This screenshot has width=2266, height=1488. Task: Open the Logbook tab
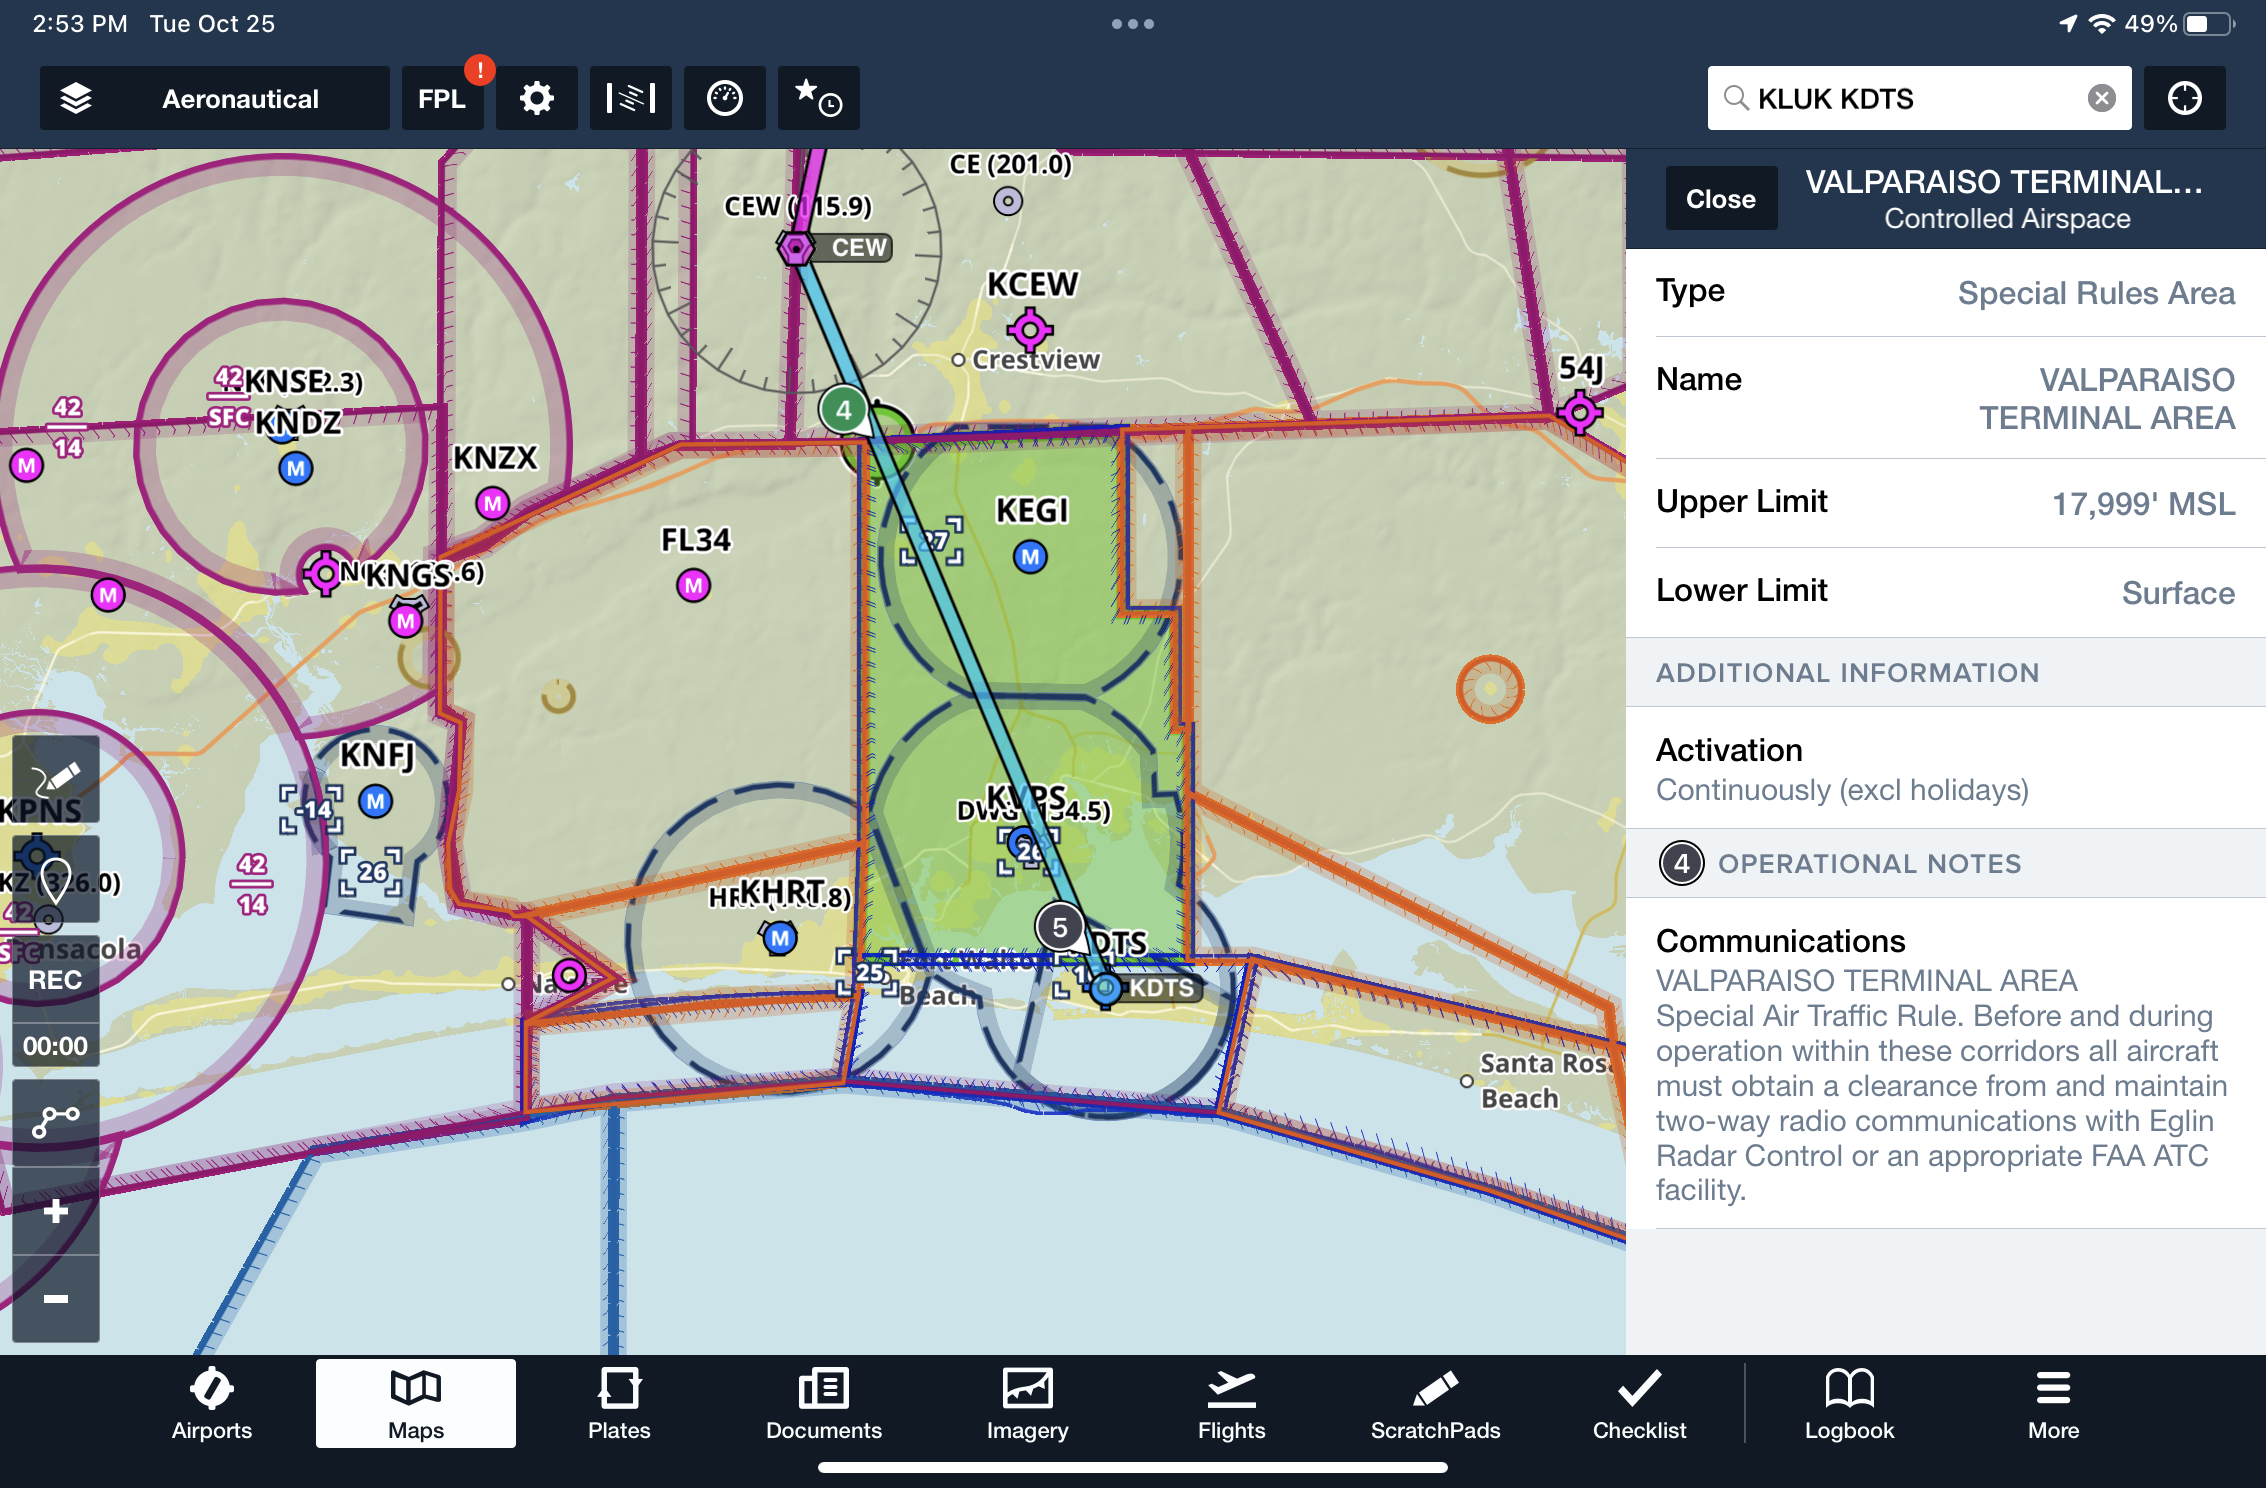click(x=1850, y=1404)
